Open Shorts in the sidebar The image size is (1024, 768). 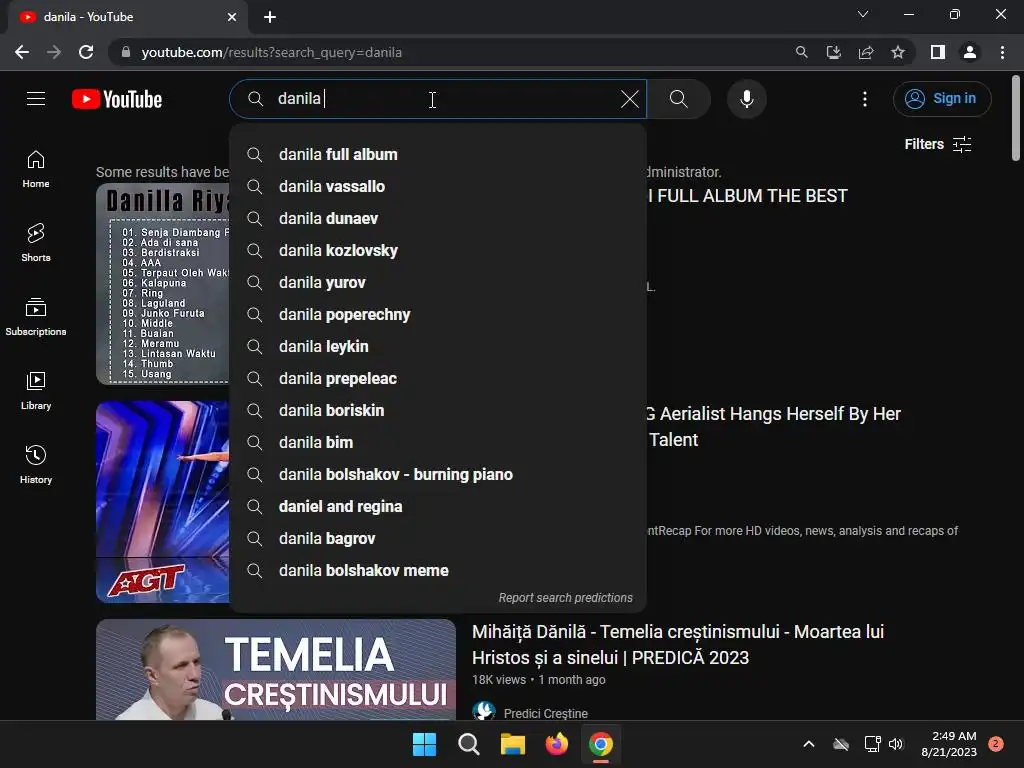(x=36, y=243)
